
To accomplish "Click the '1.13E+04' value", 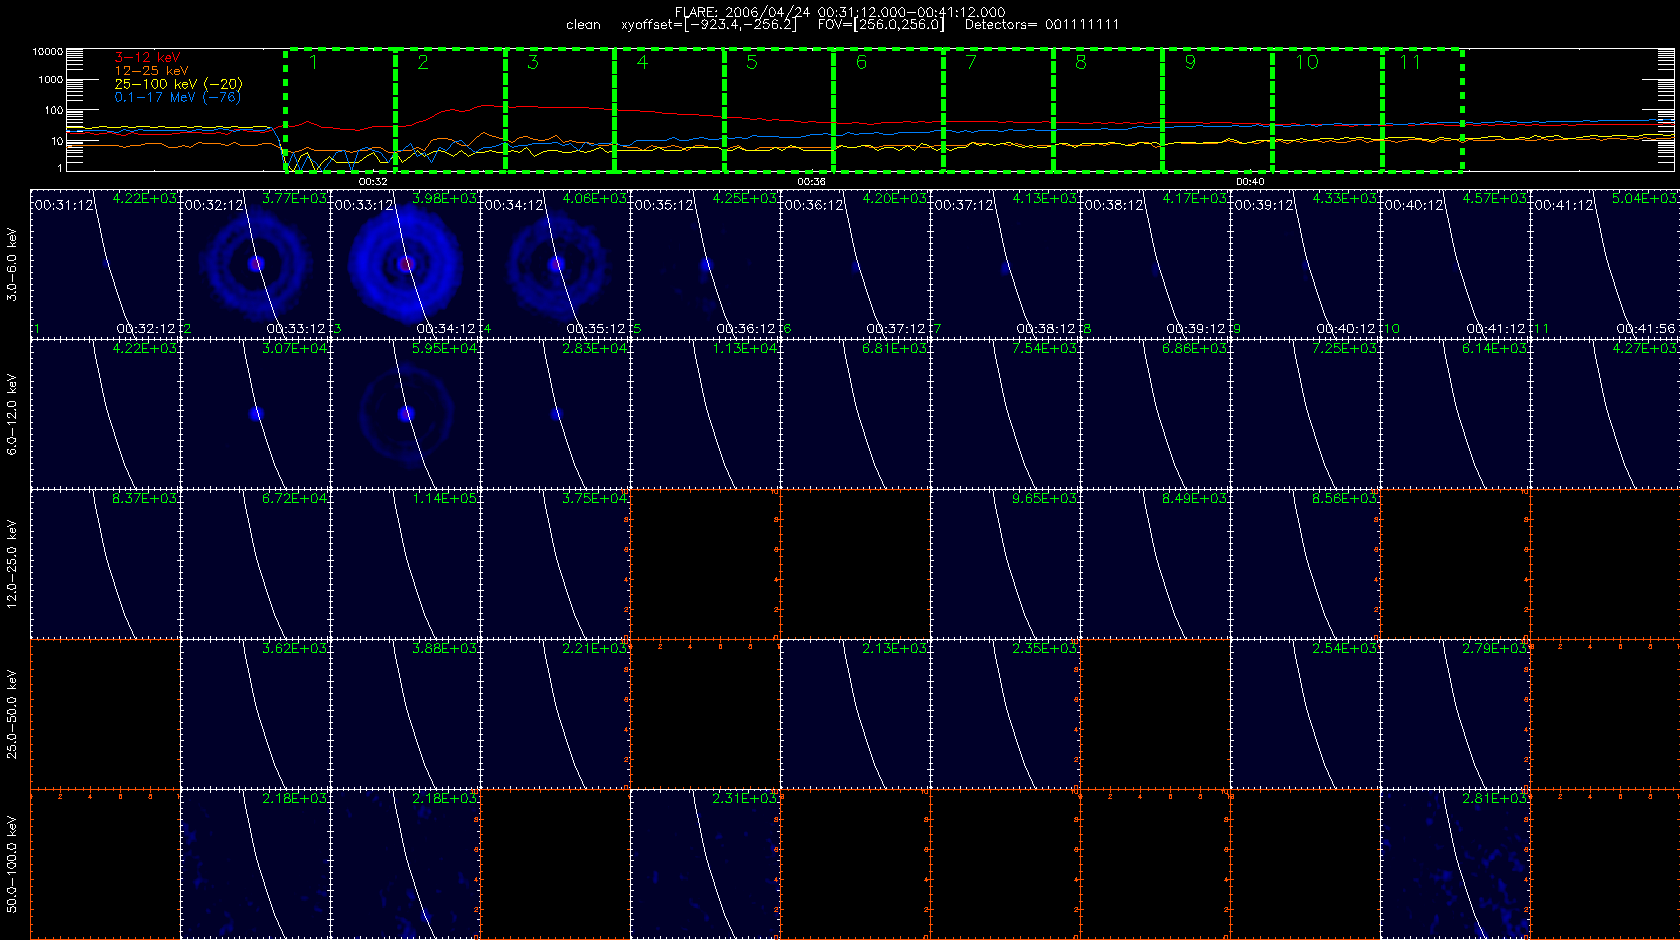I will tap(745, 349).
